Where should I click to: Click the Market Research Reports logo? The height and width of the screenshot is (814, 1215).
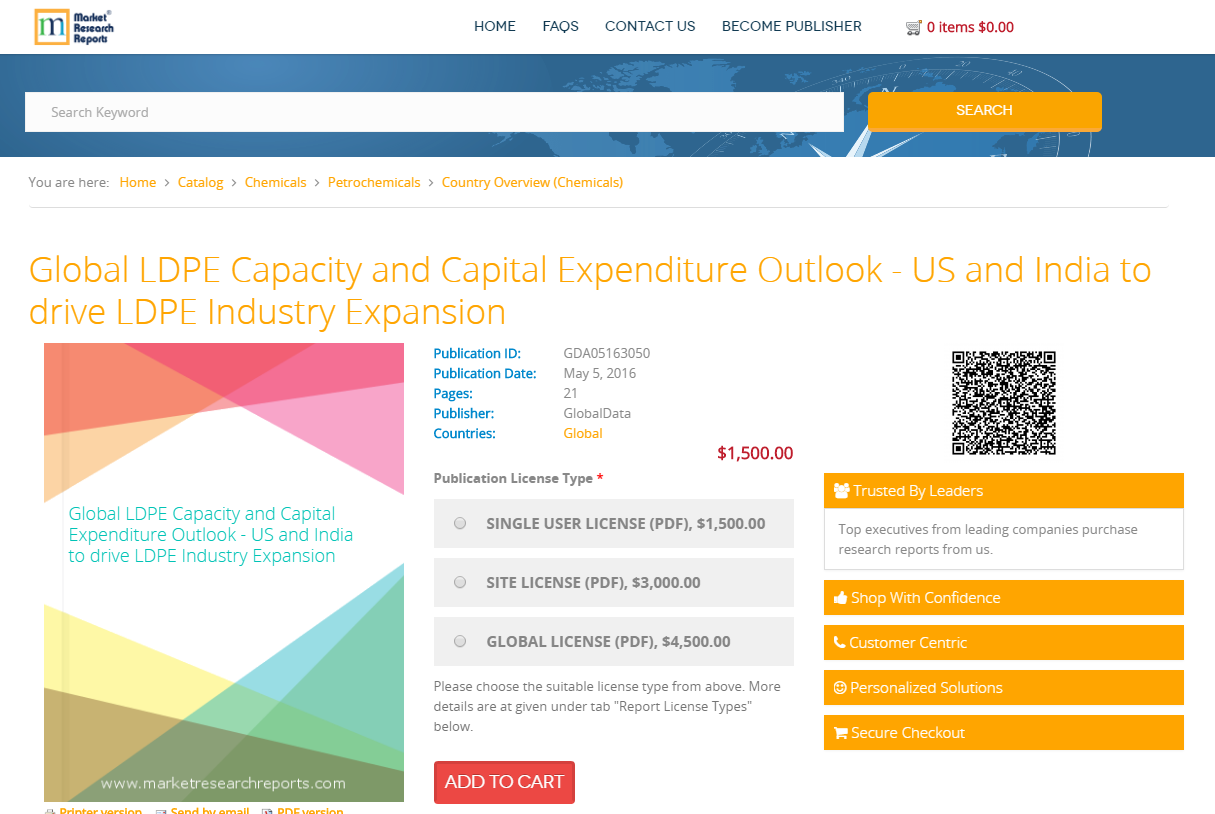(73, 27)
